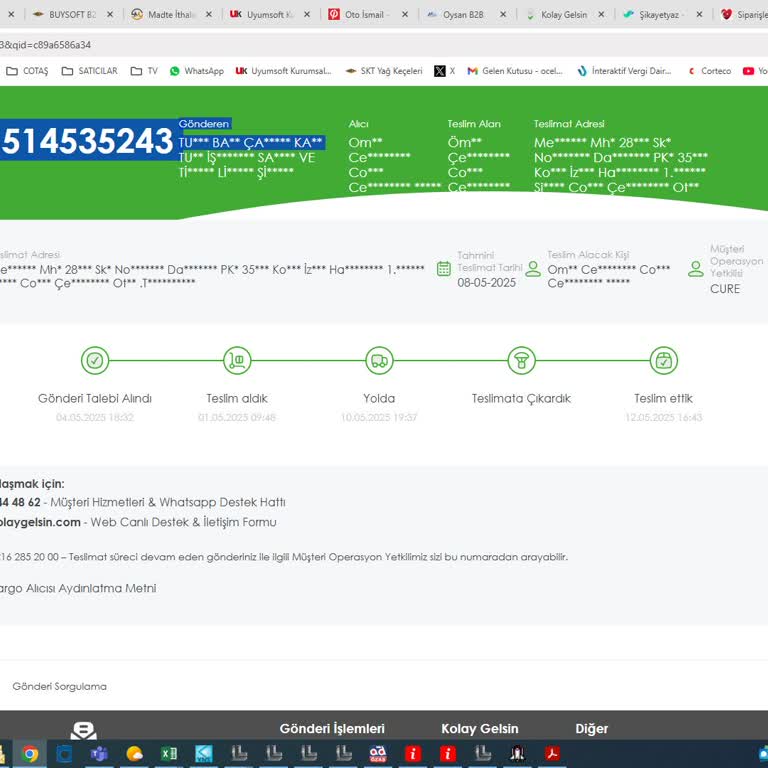Open the Gelen Kutusu Gmail bookmark
This screenshot has height=768, width=768.
[515, 71]
